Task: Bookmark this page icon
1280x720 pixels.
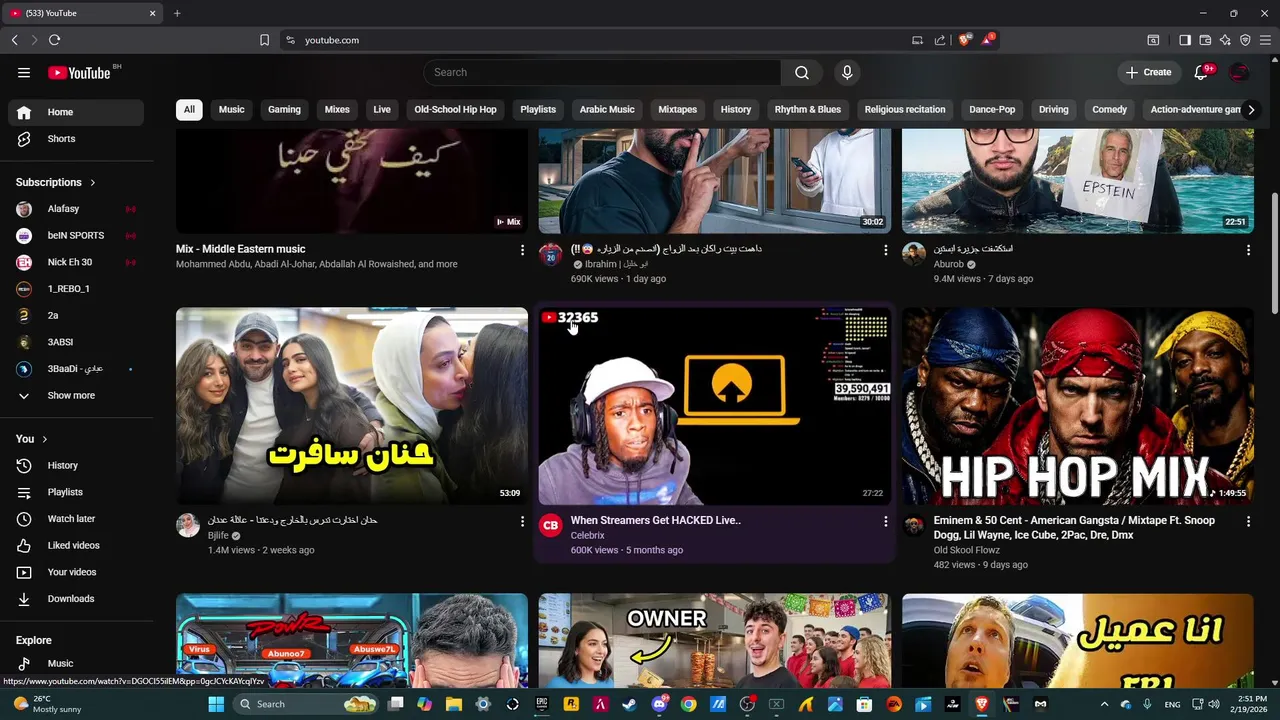Action: click(x=264, y=40)
